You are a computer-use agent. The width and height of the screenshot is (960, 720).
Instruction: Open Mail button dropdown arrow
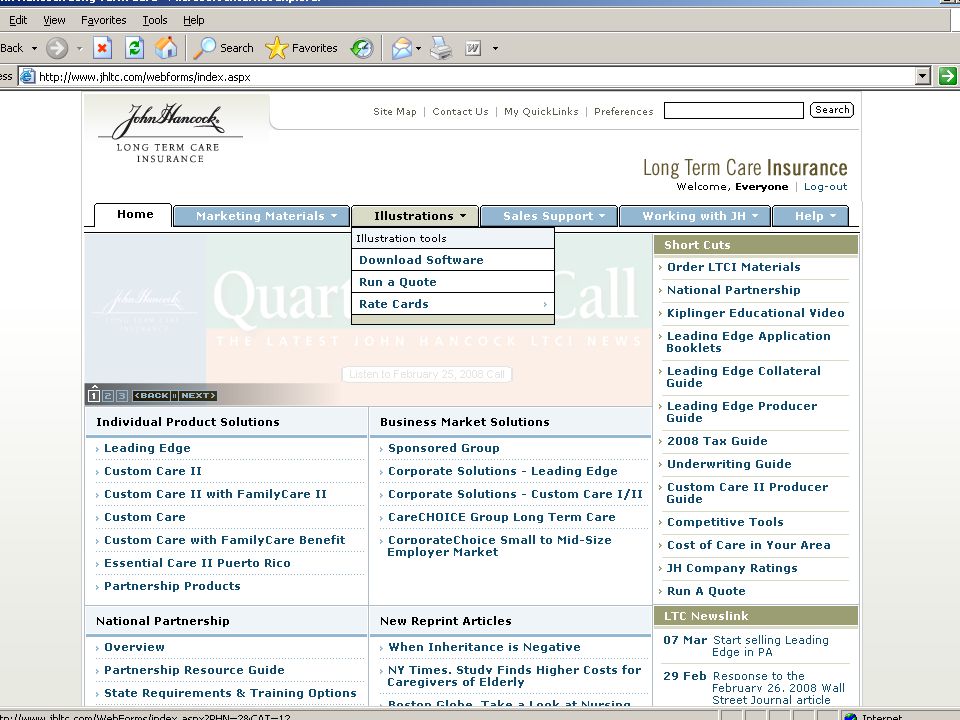(x=418, y=48)
